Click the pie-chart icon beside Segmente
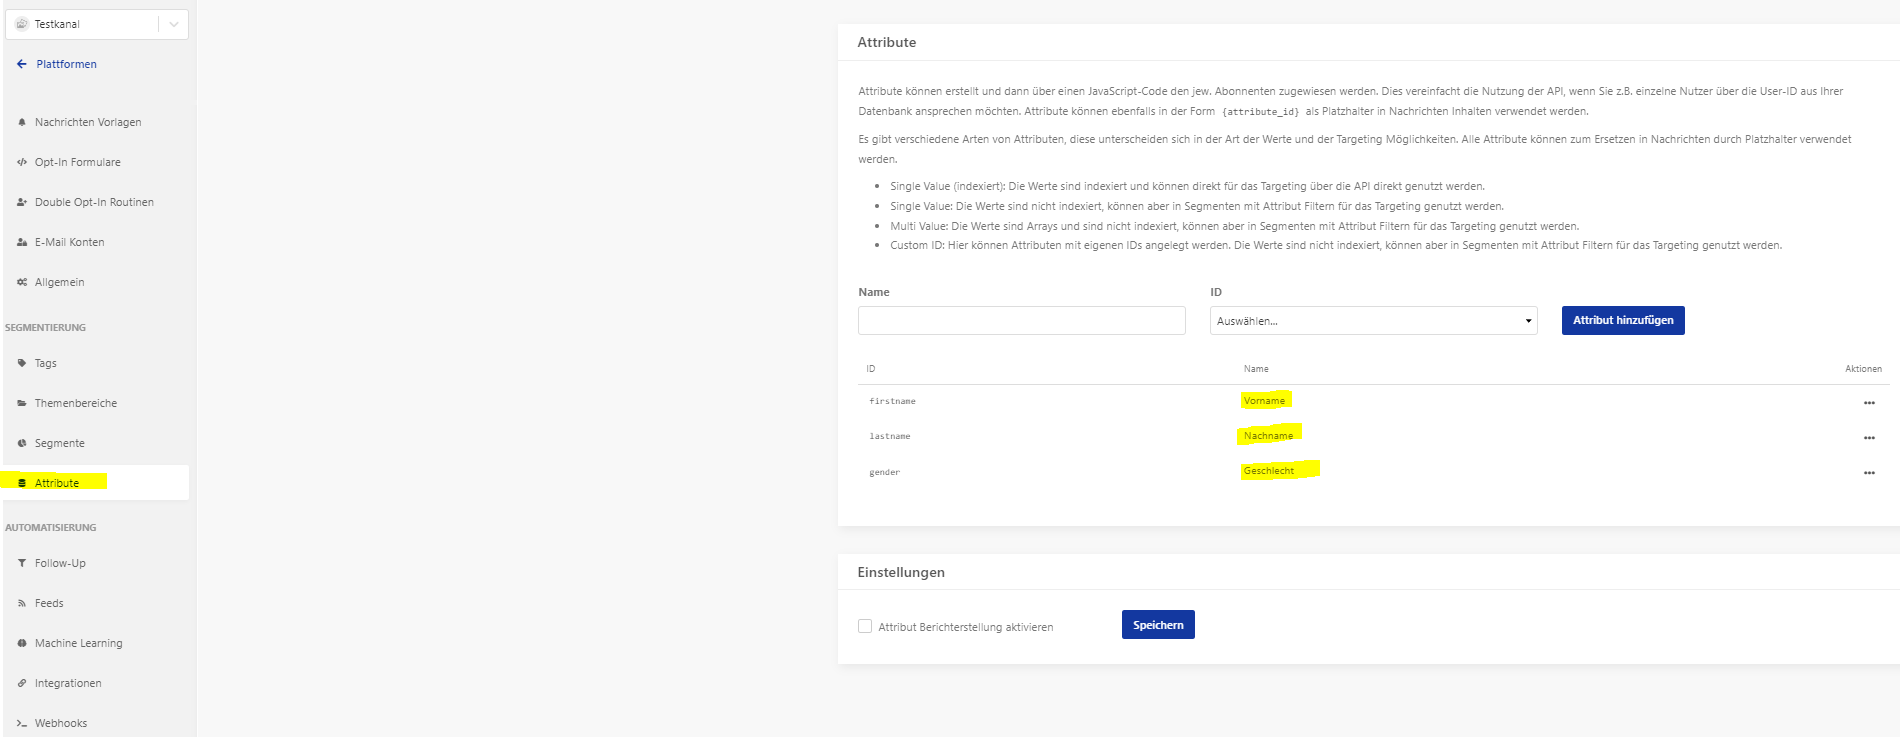Image resolution: width=1900 pixels, height=737 pixels. click(x=22, y=443)
